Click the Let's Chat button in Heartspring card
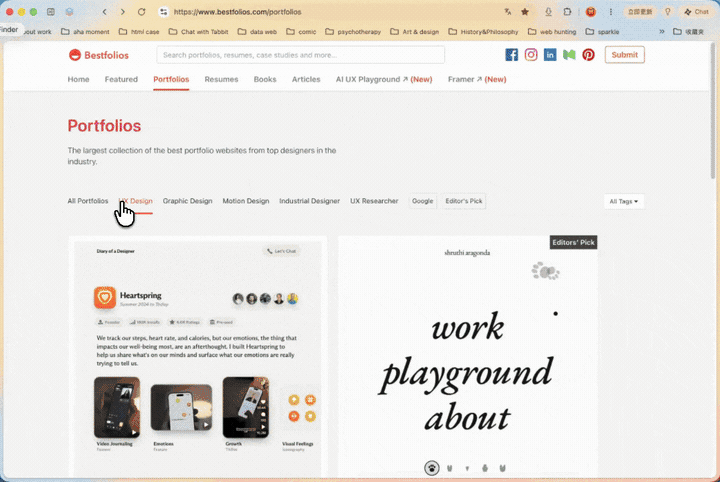 (x=281, y=251)
